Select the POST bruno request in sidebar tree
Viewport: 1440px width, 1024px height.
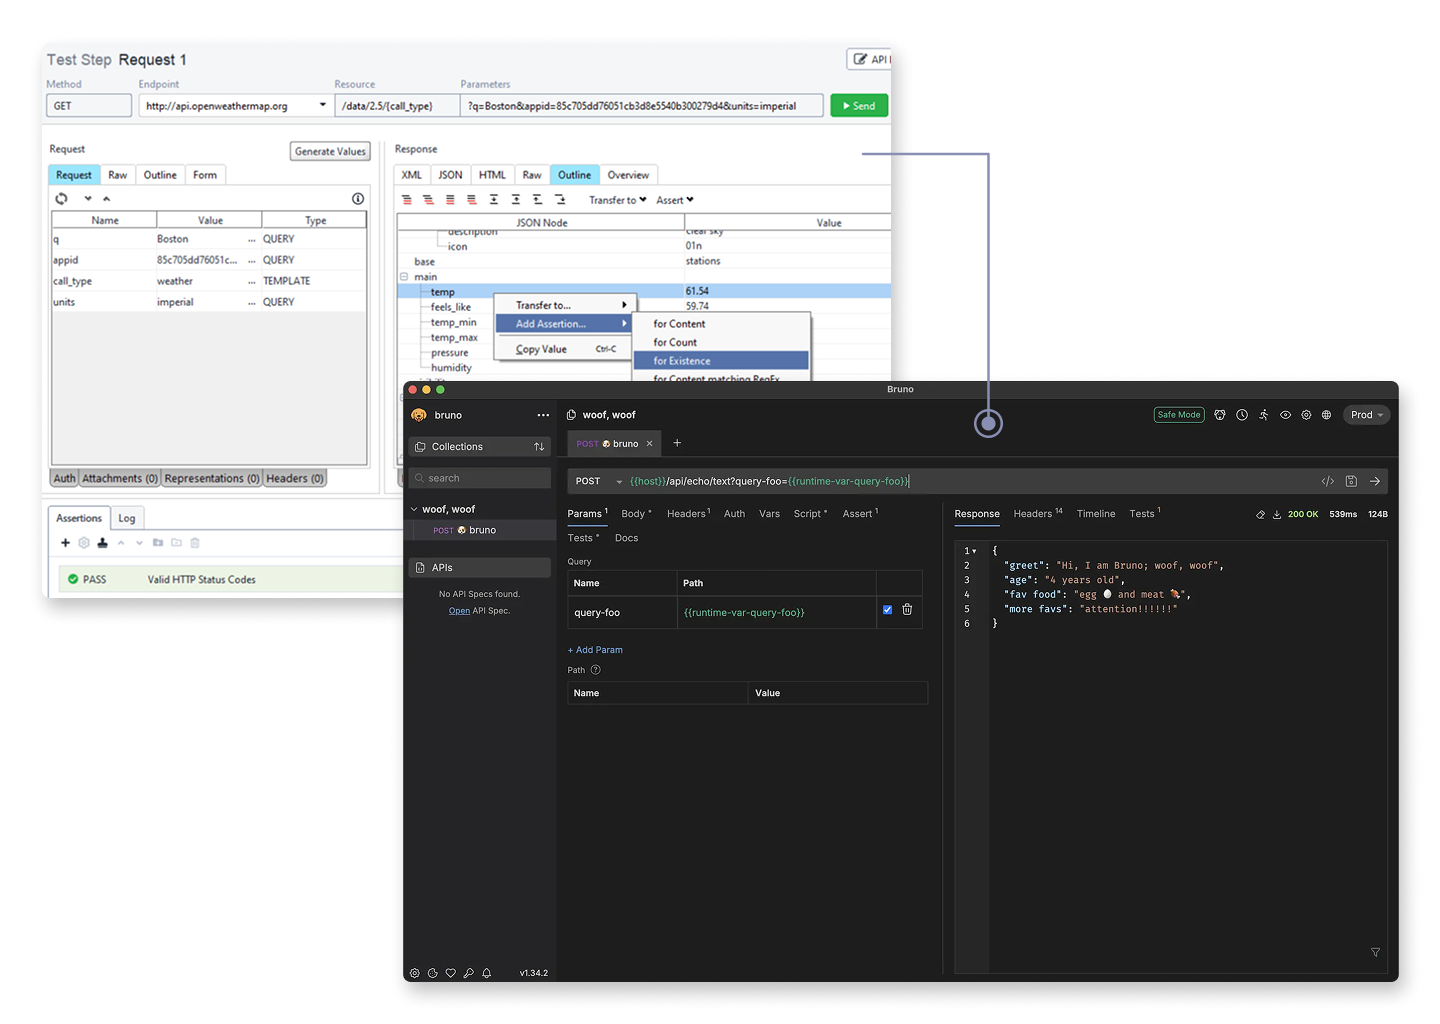(x=479, y=530)
